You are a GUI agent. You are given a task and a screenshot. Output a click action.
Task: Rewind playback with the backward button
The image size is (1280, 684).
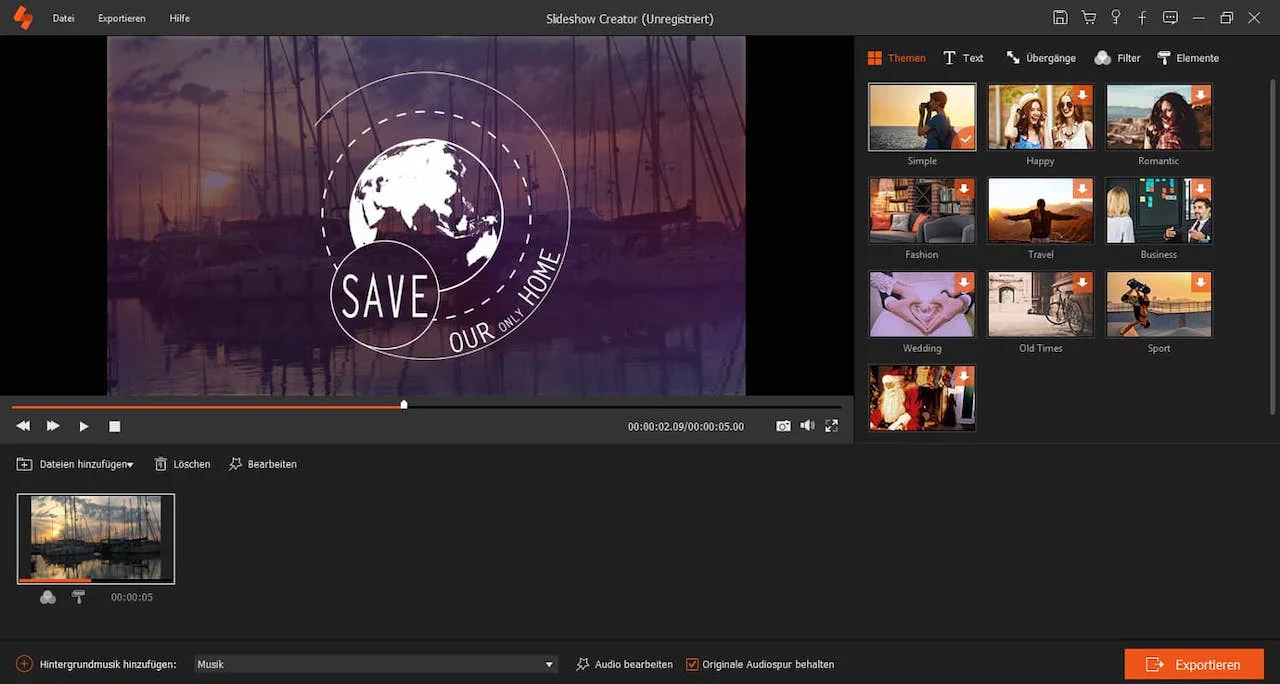(x=23, y=426)
